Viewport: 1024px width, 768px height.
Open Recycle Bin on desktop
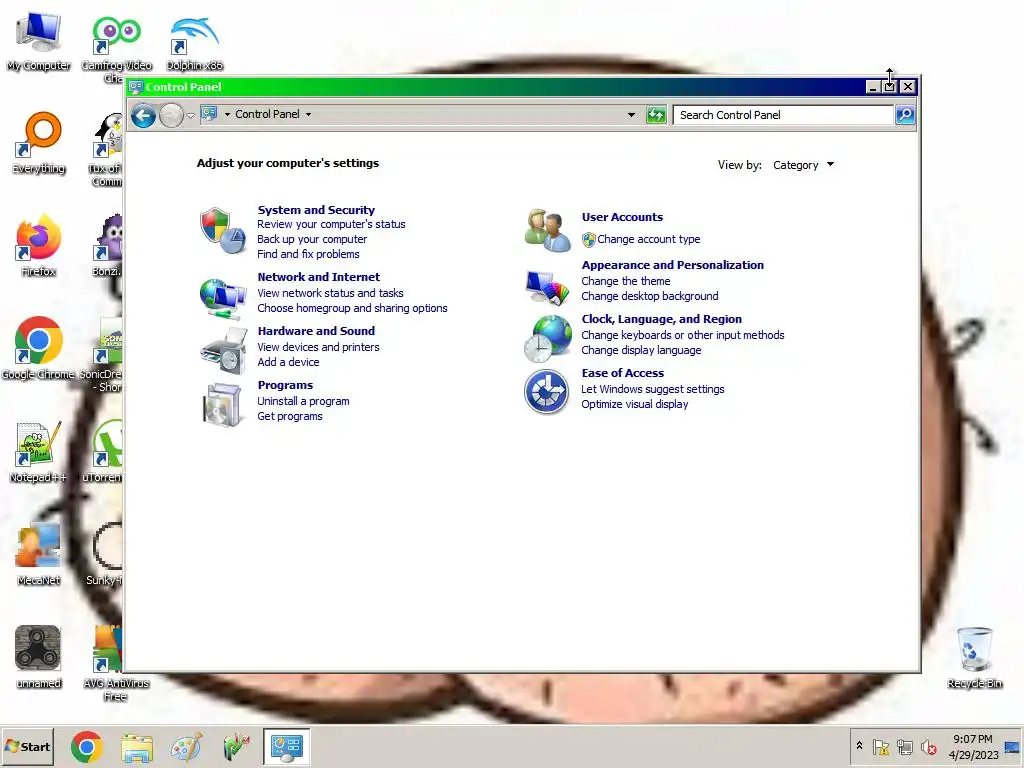(974, 658)
